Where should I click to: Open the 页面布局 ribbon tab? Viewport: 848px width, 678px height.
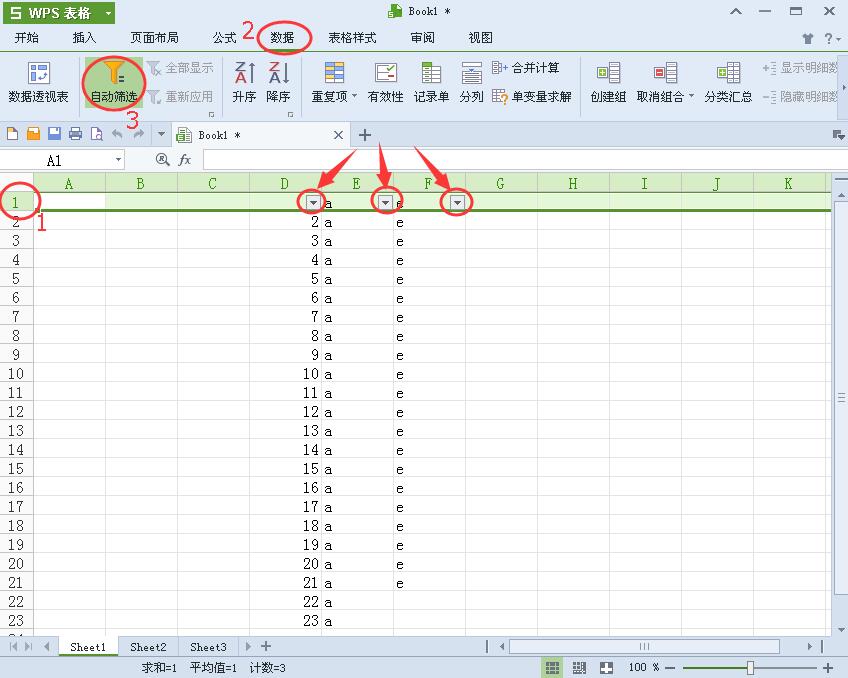click(x=154, y=38)
